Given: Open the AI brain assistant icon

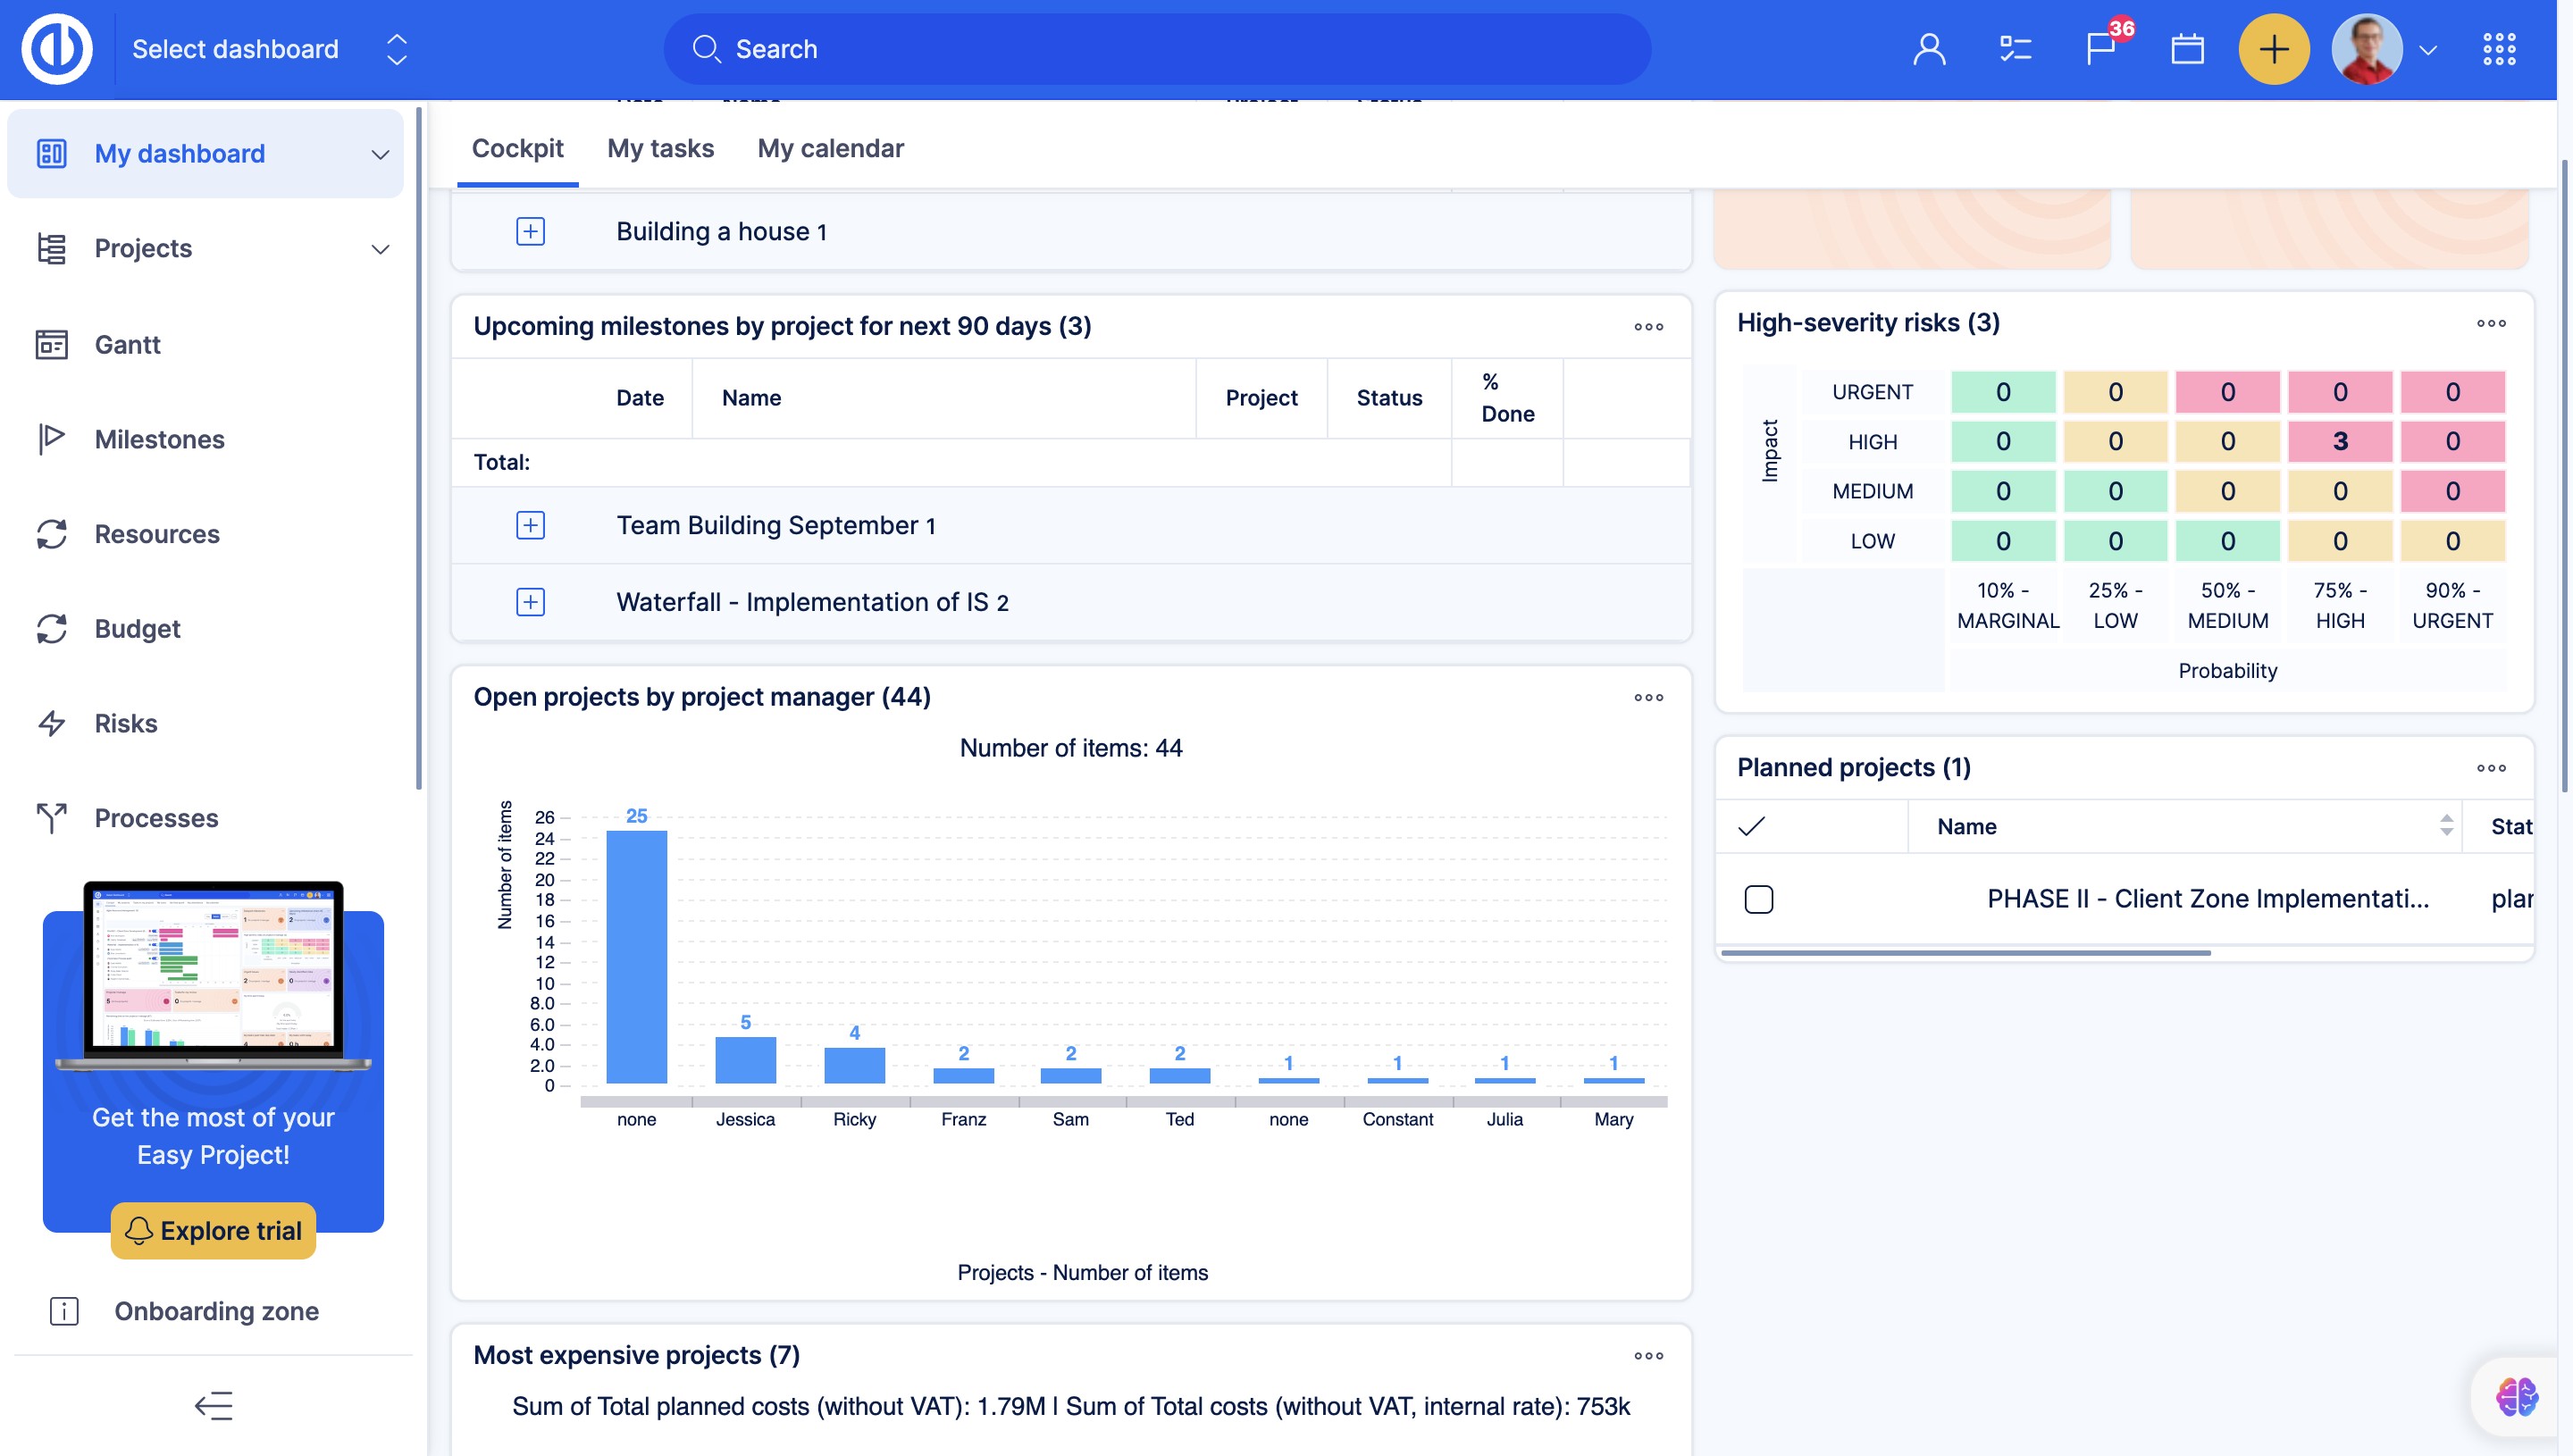Looking at the screenshot, I should pos(2515,1396).
